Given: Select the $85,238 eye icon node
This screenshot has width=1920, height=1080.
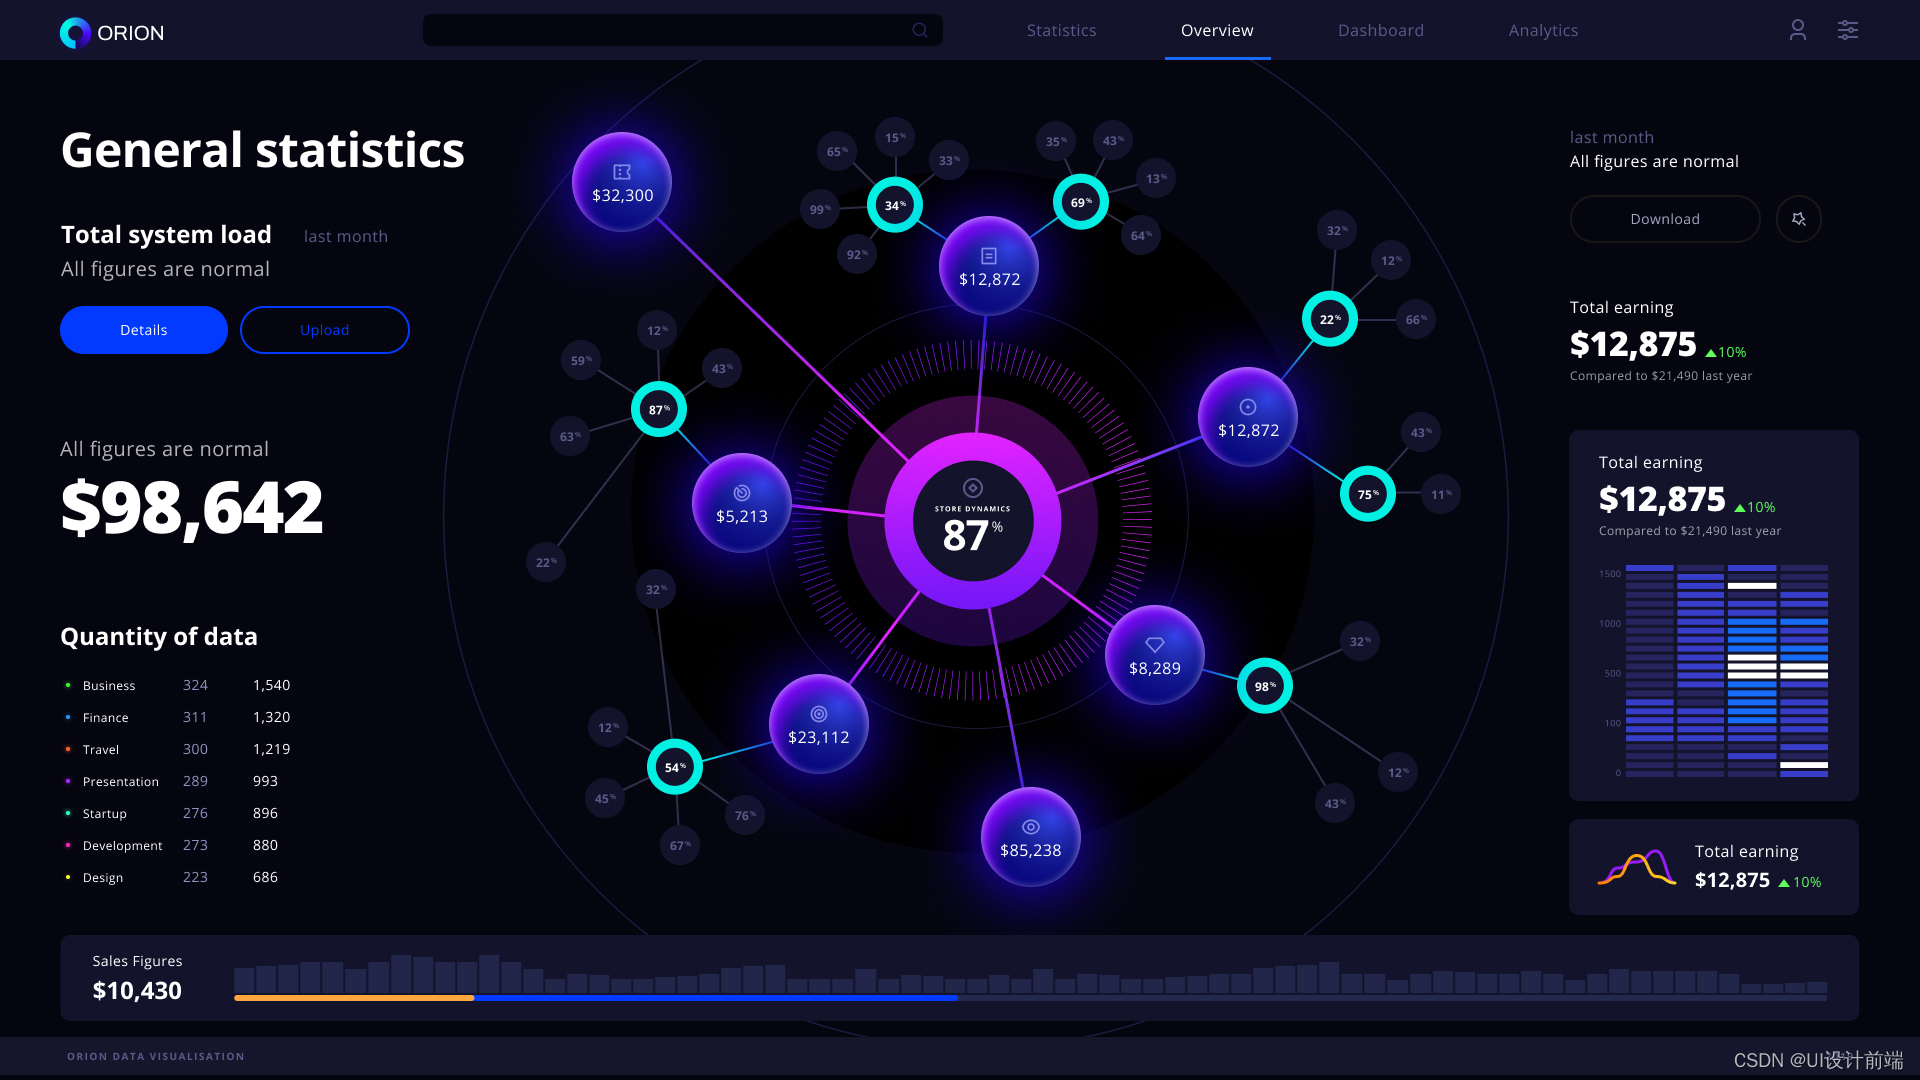Looking at the screenshot, I should [x=1030, y=837].
